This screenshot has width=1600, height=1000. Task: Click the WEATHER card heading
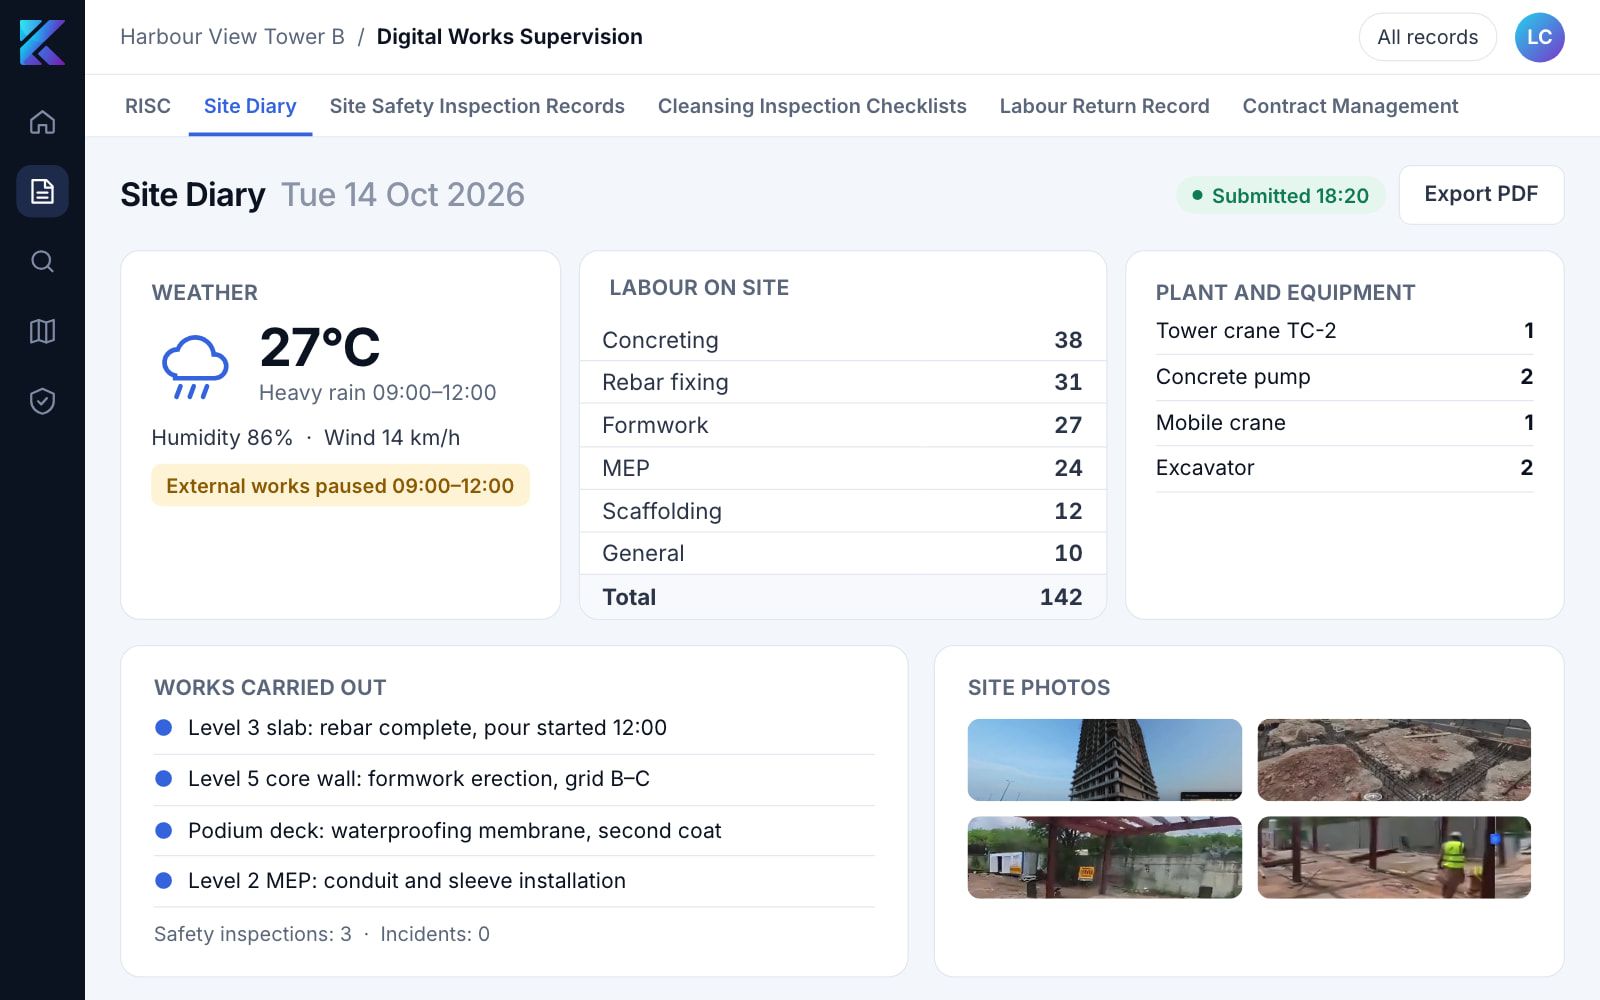point(205,293)
